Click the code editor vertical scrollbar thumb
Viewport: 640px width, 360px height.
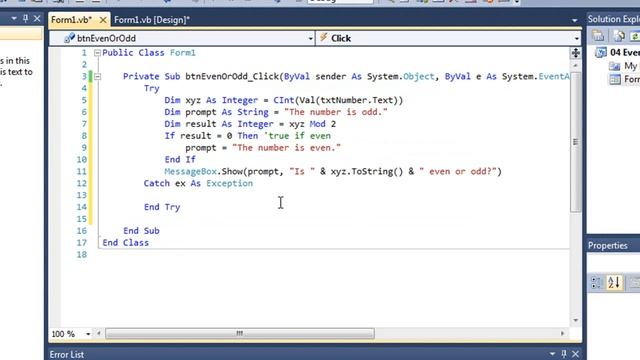click(576, 142)
